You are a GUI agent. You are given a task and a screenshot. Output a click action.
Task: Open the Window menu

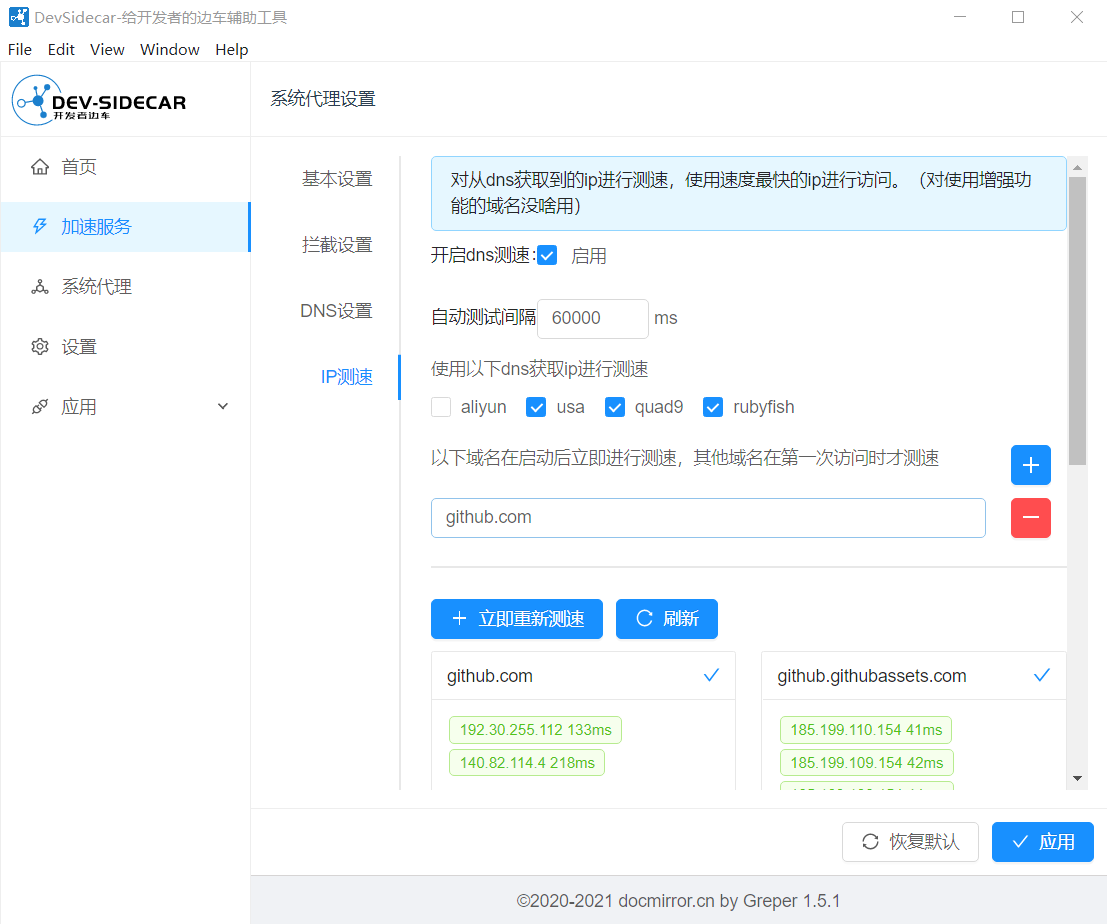[x=169, y=49]
